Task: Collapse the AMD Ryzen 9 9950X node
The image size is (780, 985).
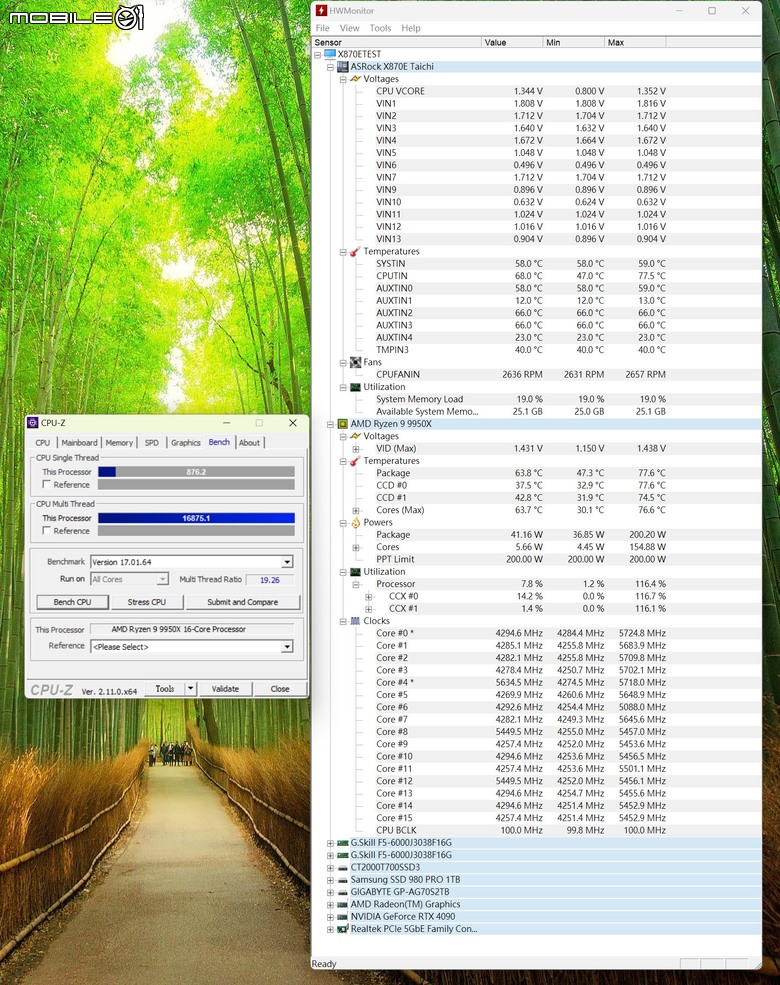Action: [330, 424]
